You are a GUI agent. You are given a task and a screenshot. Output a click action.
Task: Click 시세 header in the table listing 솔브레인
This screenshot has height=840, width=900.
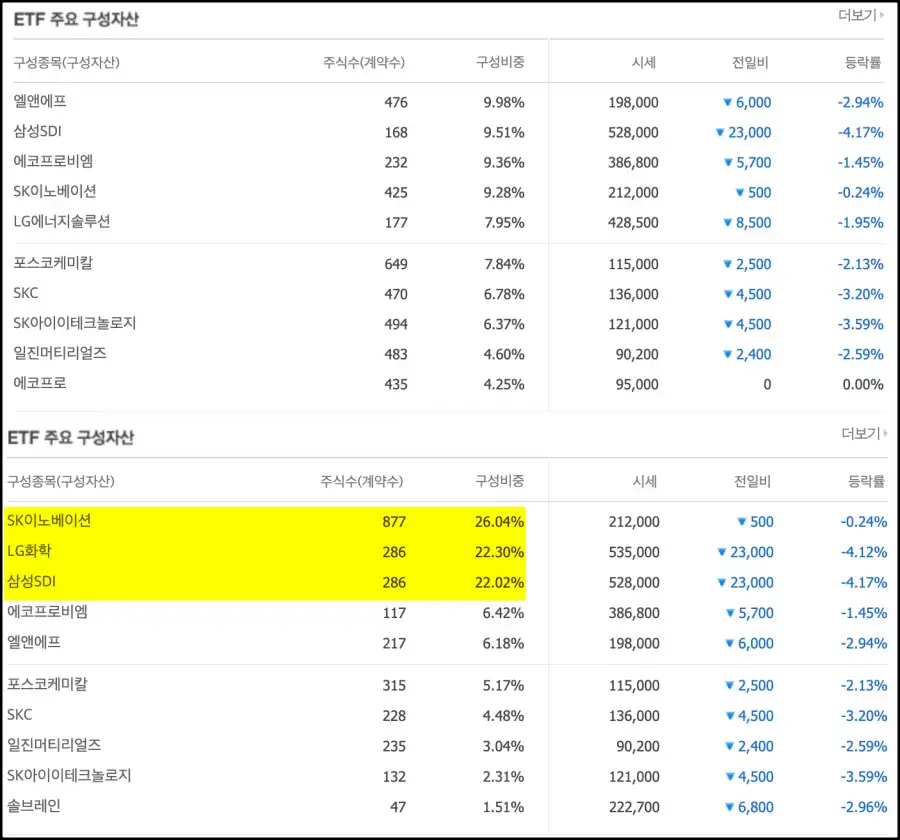(645, 481)
